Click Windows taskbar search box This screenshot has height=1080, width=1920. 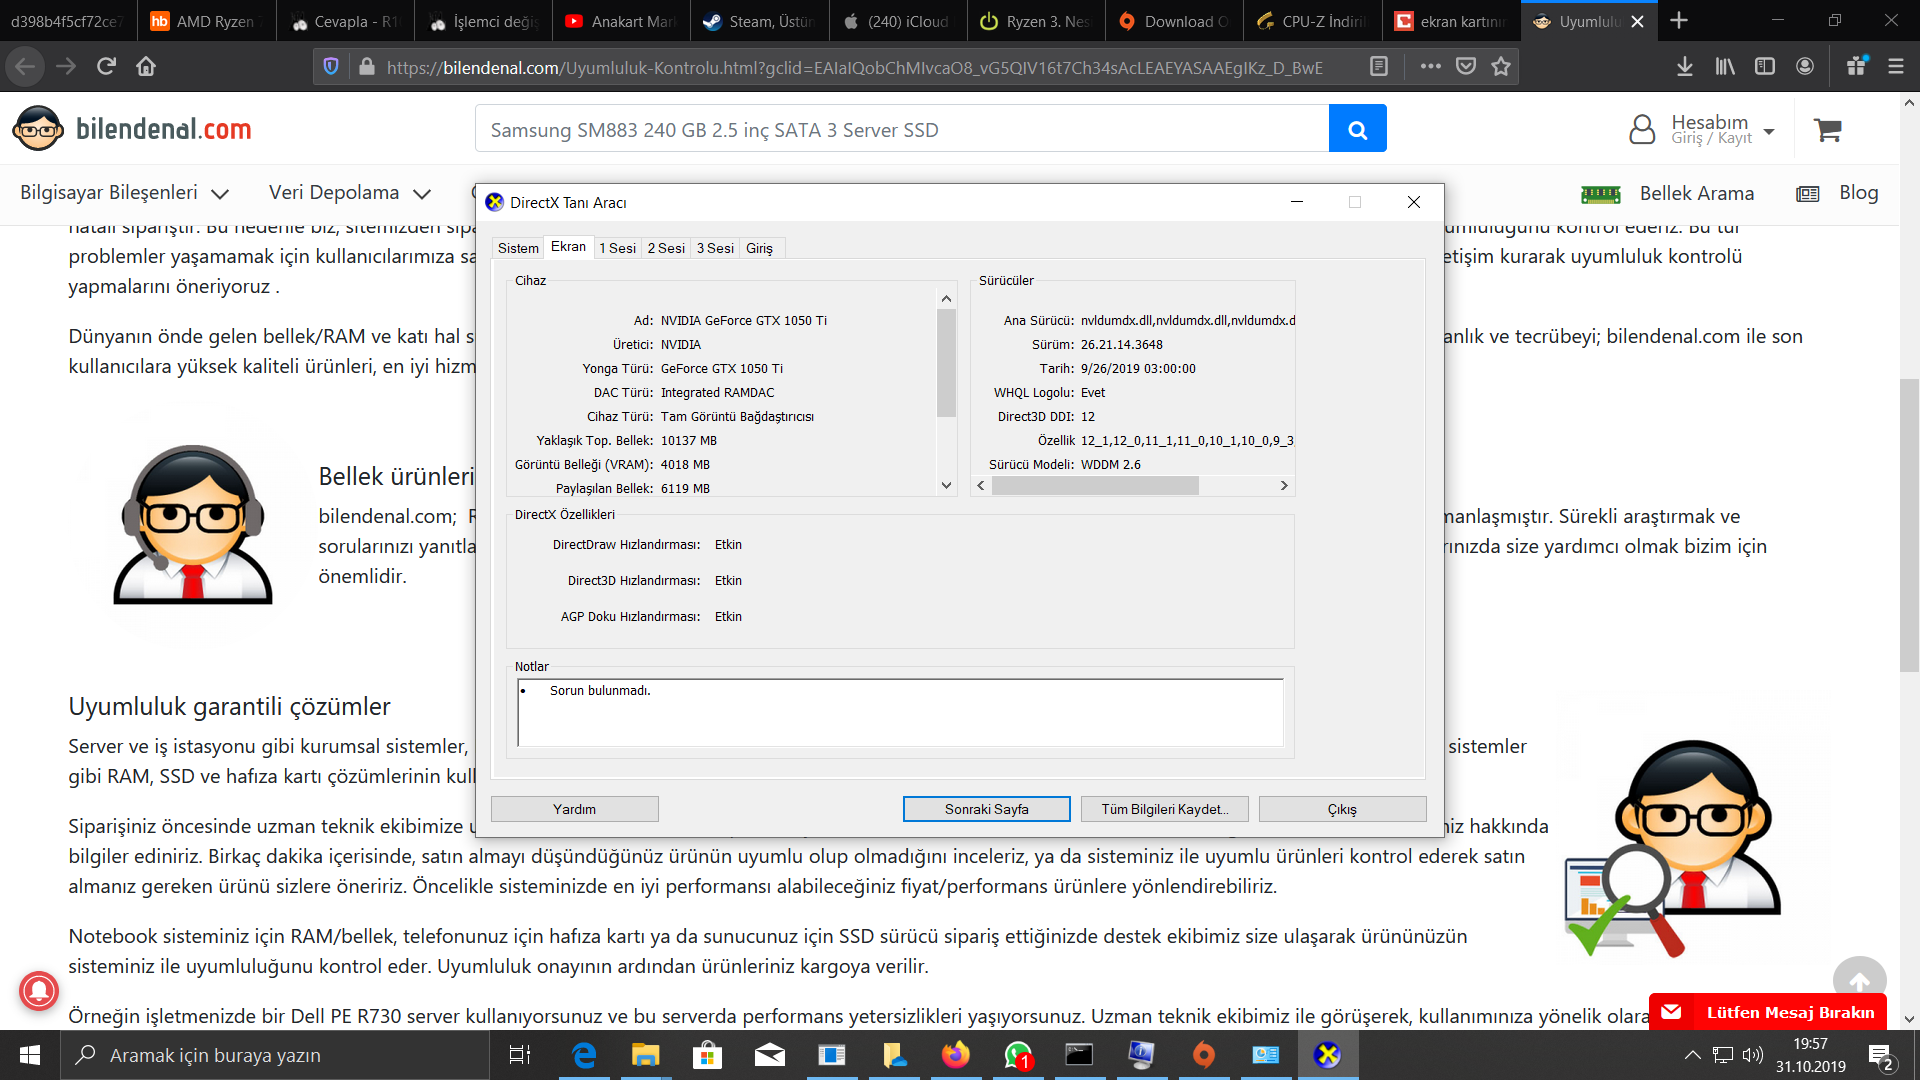(x=275, y=1055)
